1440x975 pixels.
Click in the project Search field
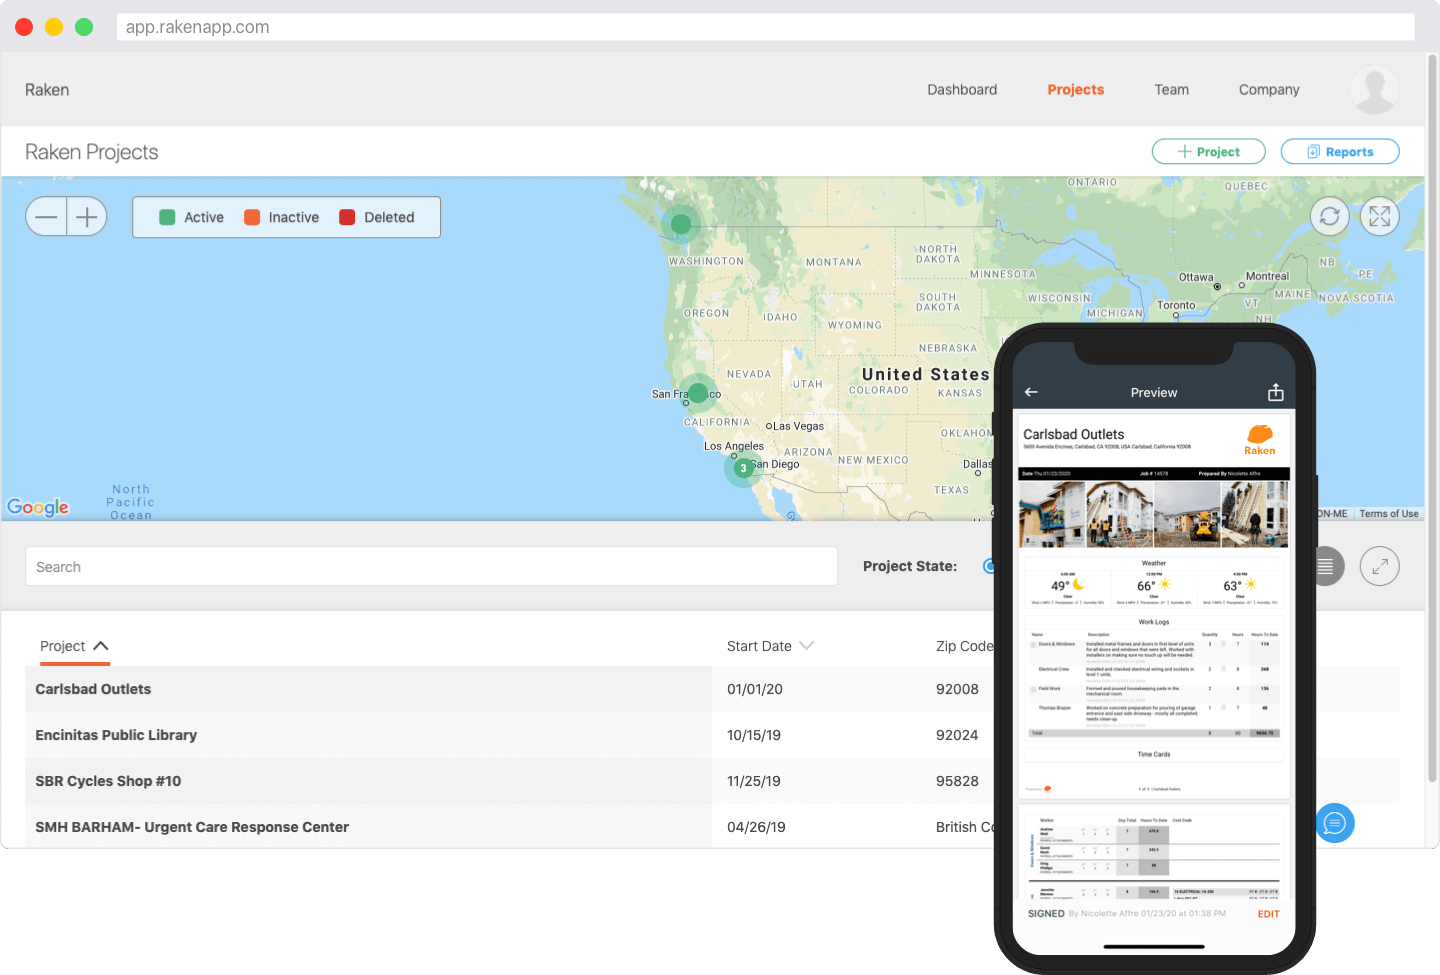[431, 566]
